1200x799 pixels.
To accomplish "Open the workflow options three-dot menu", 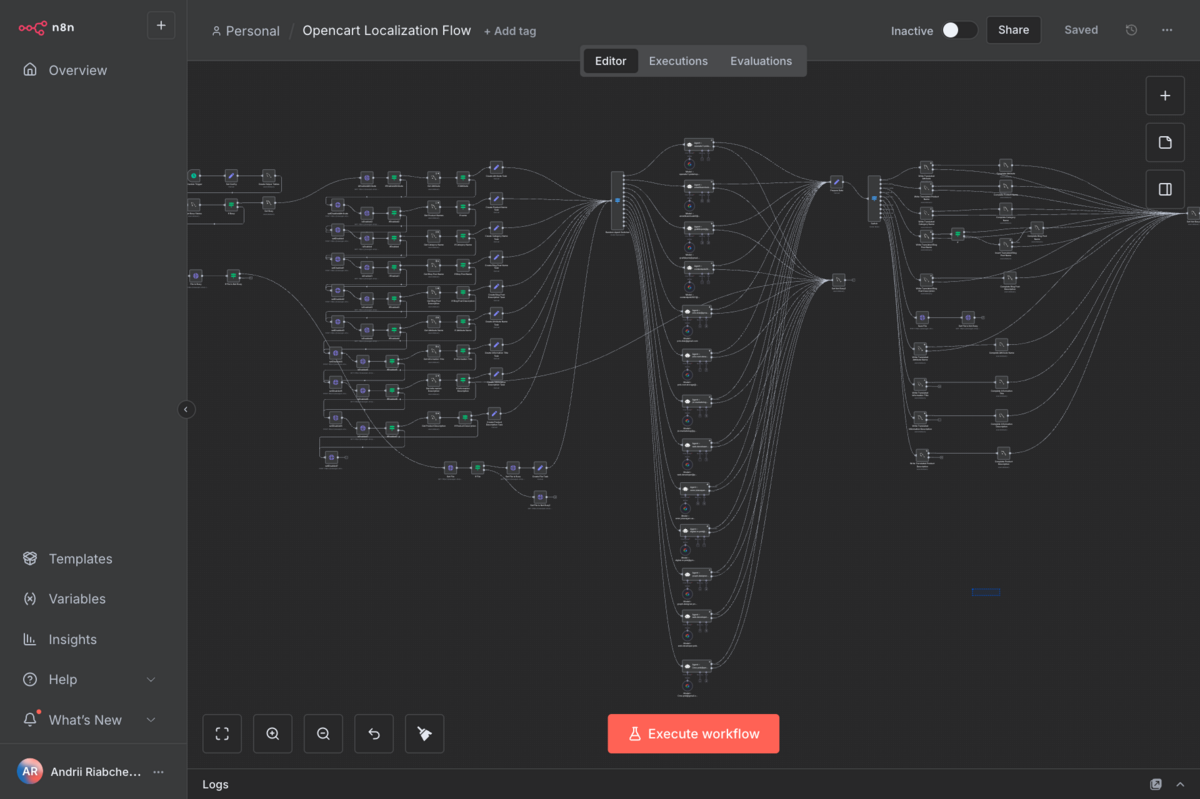I will 1167,30.
